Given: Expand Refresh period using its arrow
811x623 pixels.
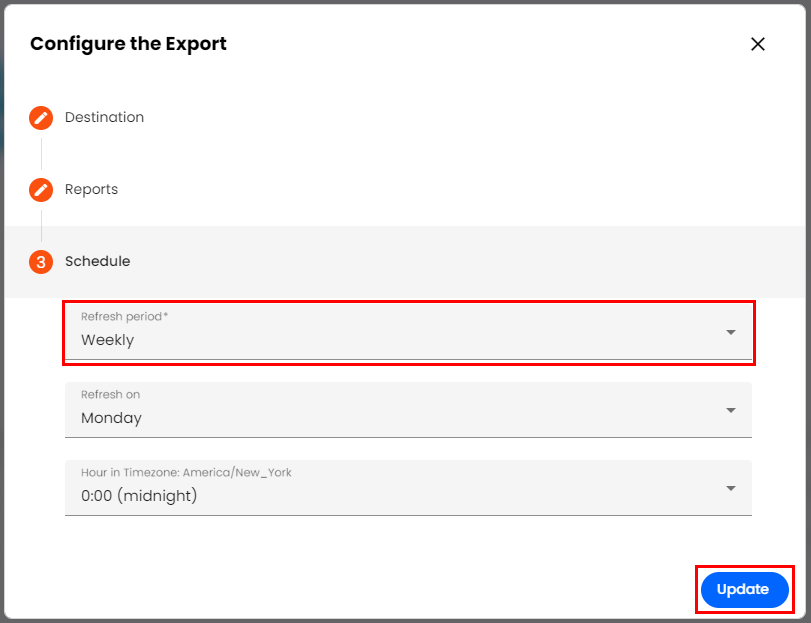Looking at the screenshot, I should tap(731, 332).
